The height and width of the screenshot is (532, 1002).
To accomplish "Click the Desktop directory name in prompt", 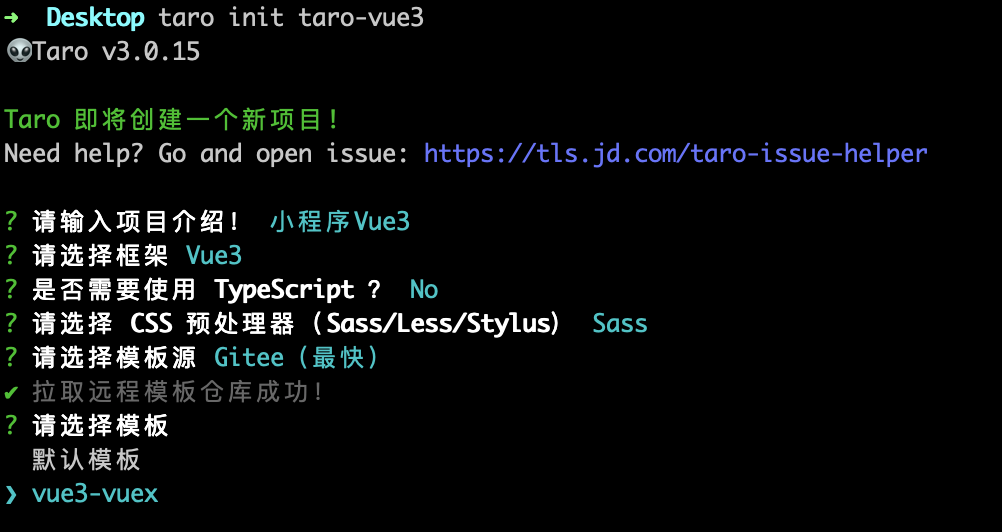I will click(96, 18).
